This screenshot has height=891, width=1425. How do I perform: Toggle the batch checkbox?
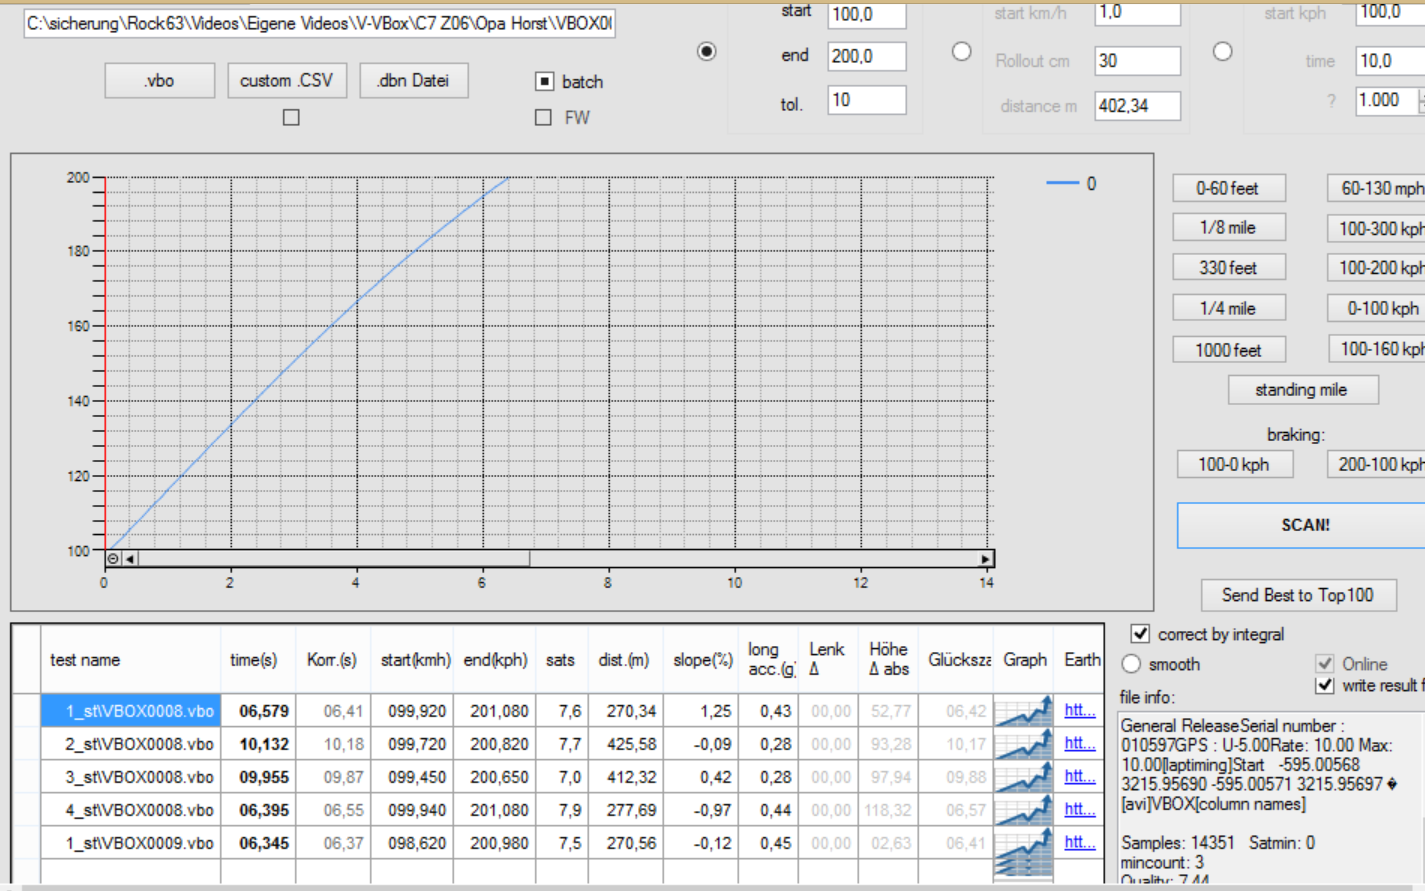[x=544, y=82]
